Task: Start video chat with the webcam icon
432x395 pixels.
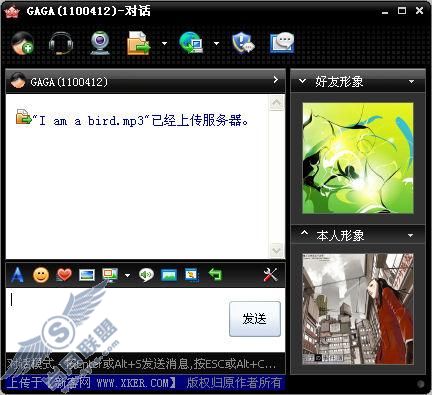Action: [x=100, y=43]
